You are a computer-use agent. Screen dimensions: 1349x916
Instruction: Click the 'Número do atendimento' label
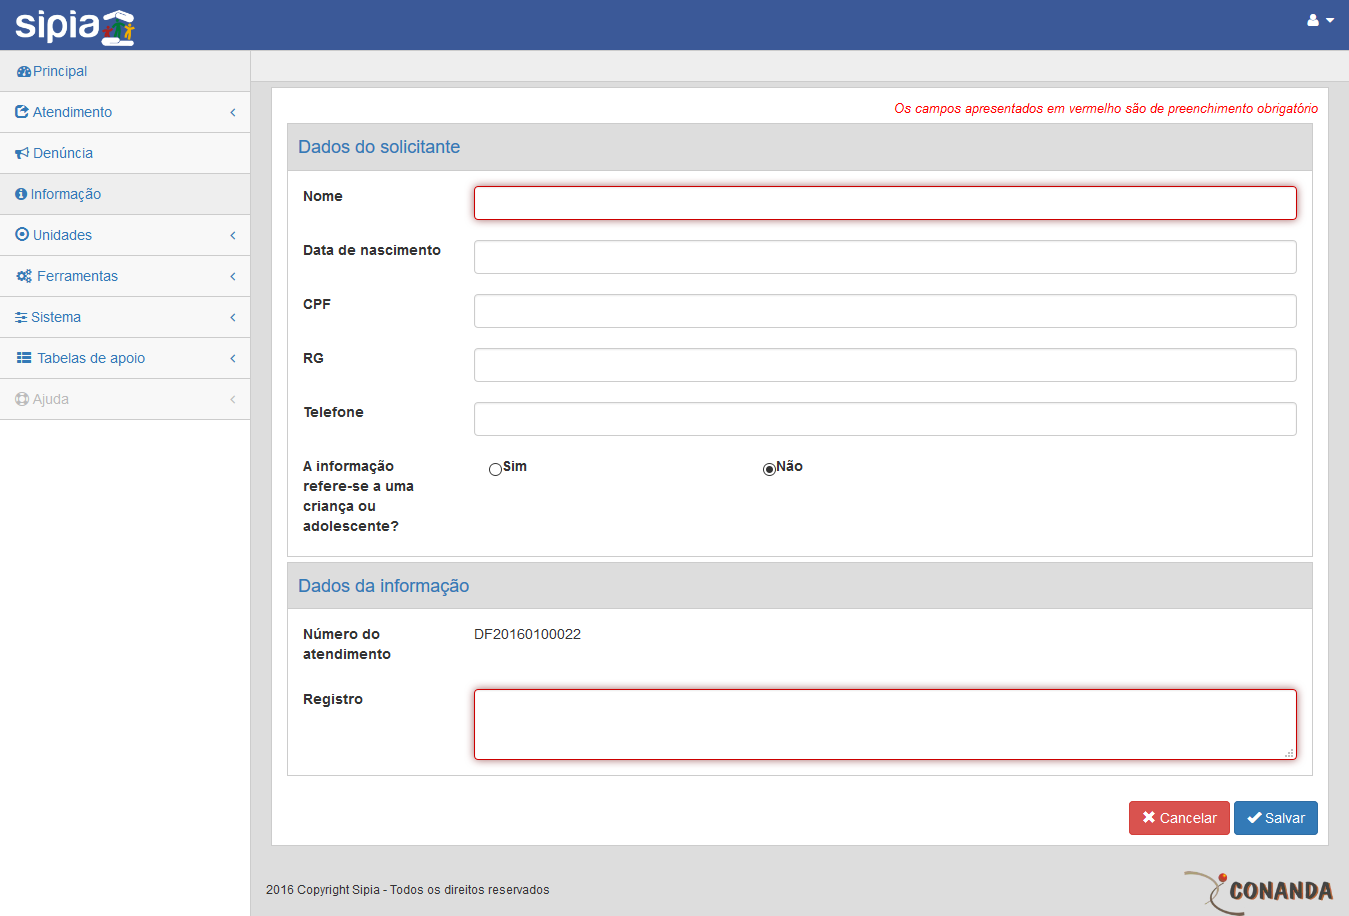(x=347, y=644)
